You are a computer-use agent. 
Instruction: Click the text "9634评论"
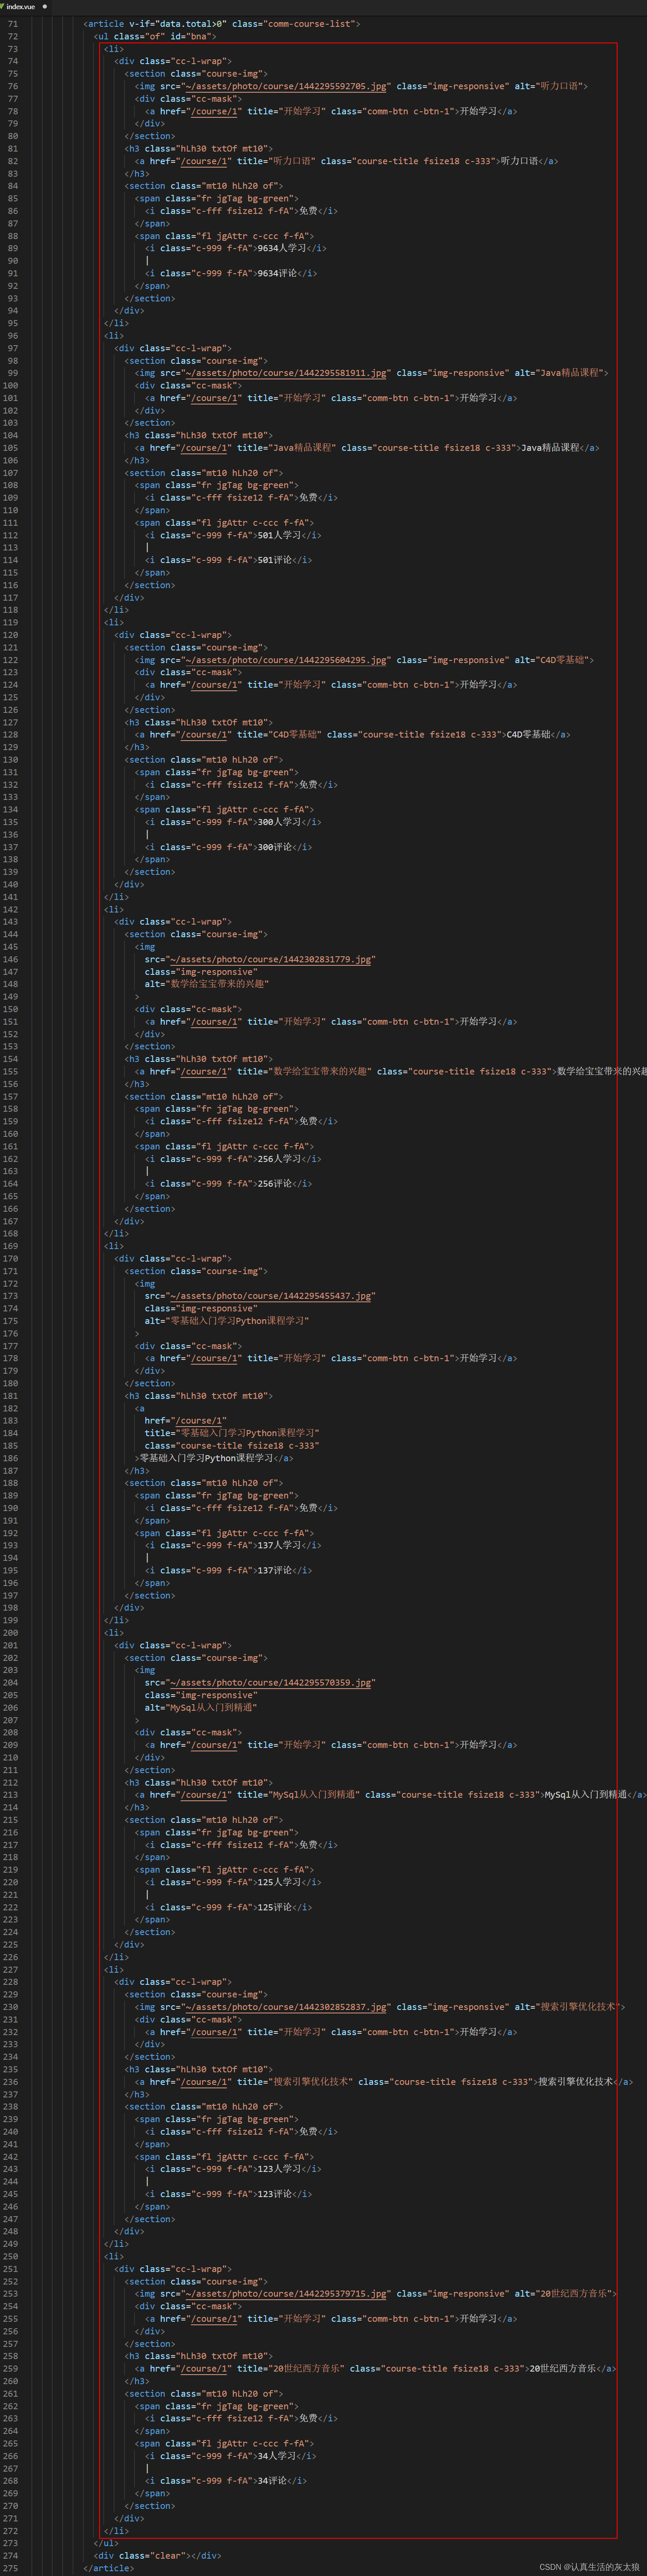click(x=276, y=273)
